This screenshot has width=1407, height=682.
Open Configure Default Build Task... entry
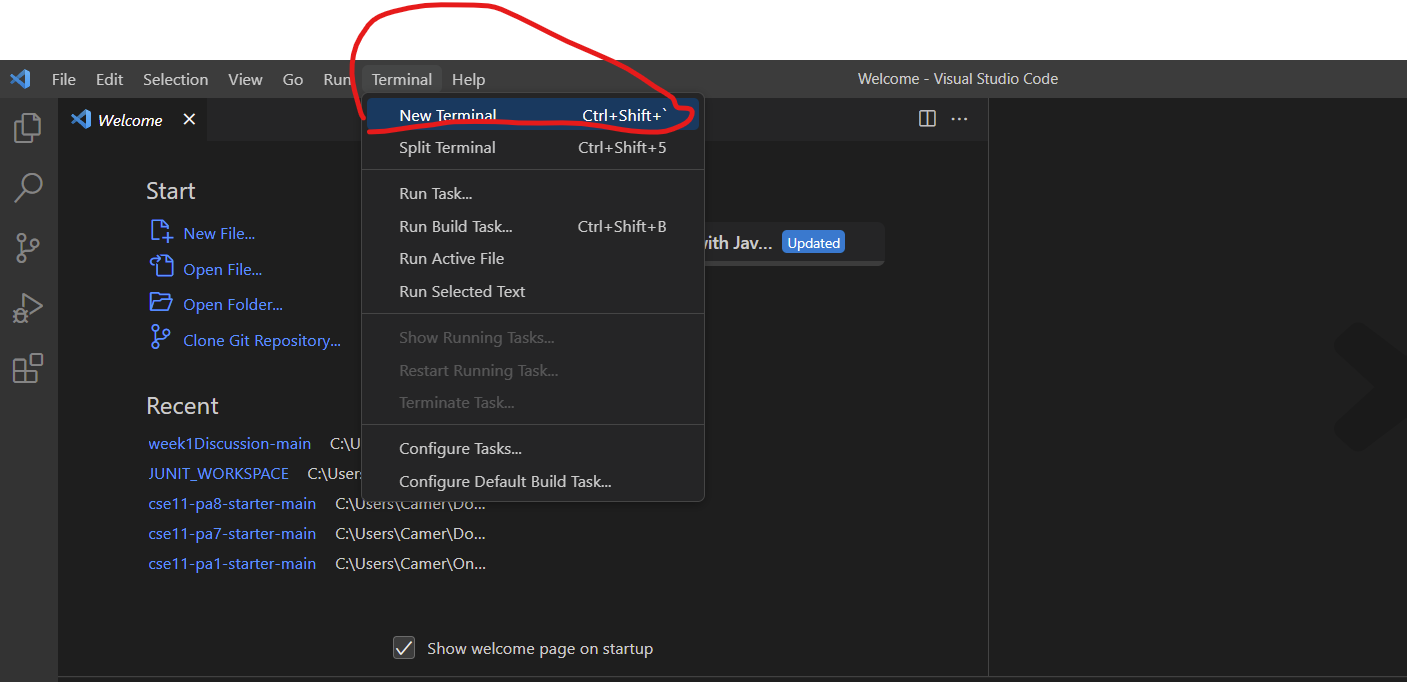505,482
